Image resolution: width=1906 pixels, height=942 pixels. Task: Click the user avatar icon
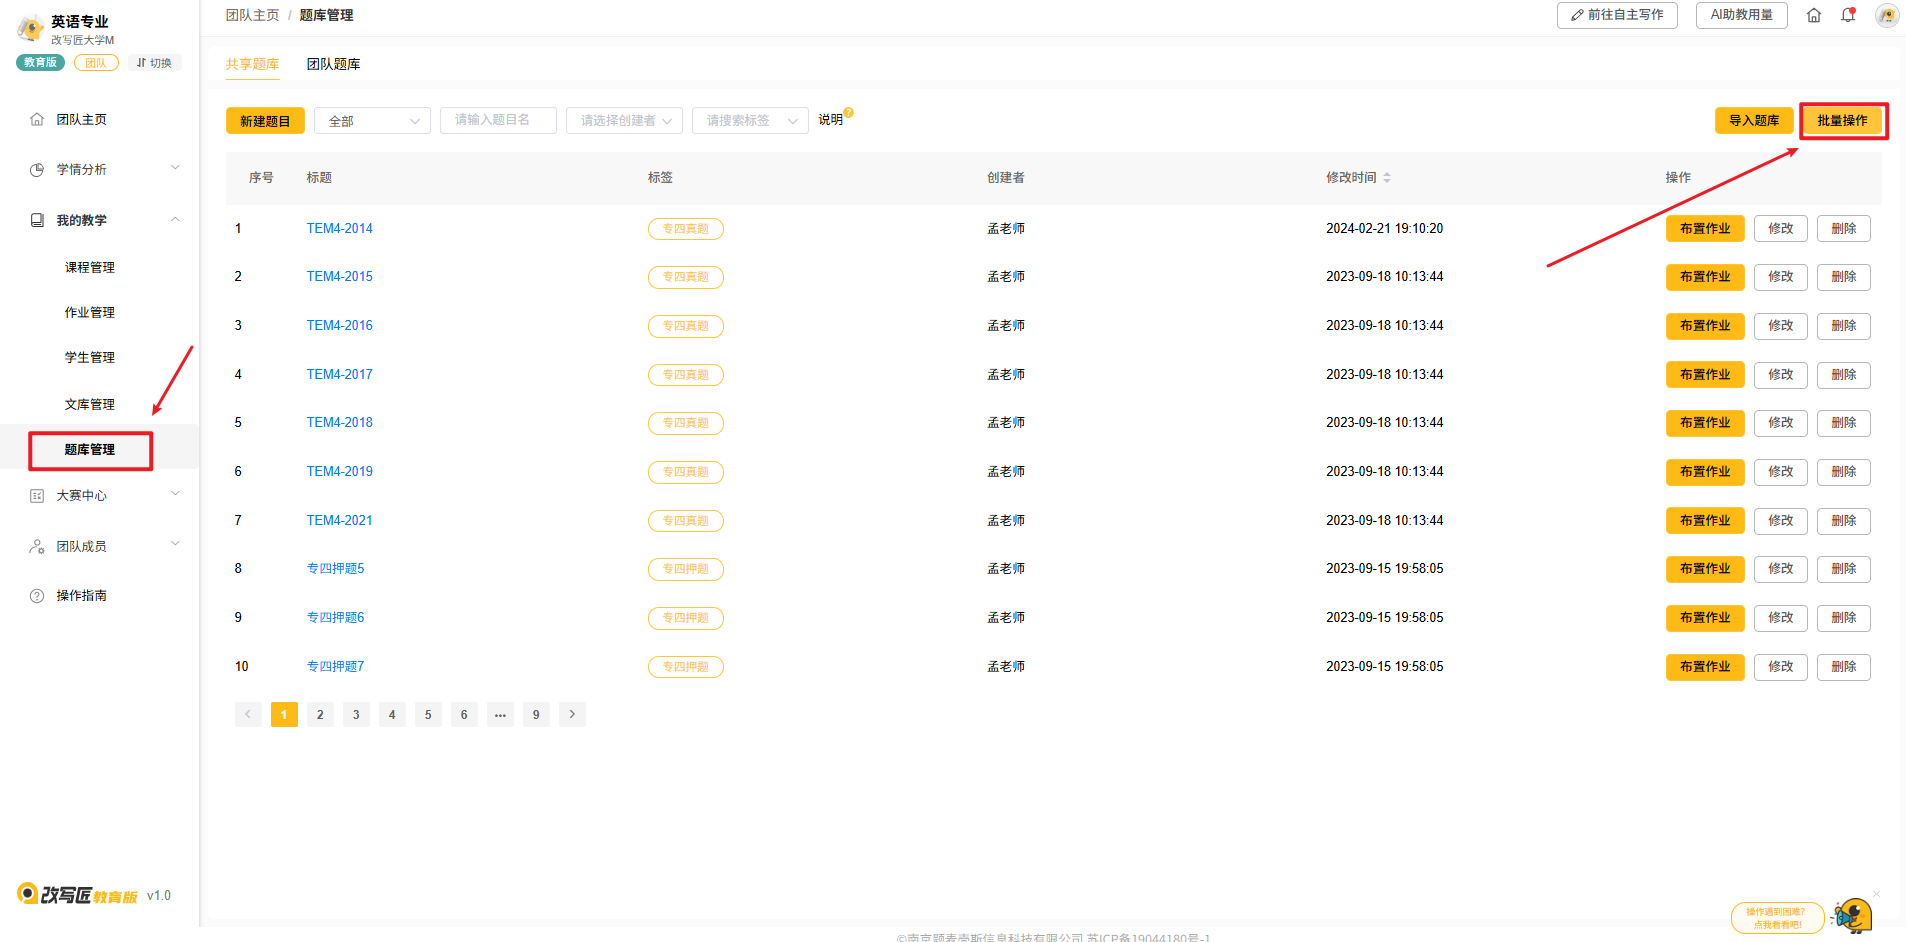point(1886,15)
